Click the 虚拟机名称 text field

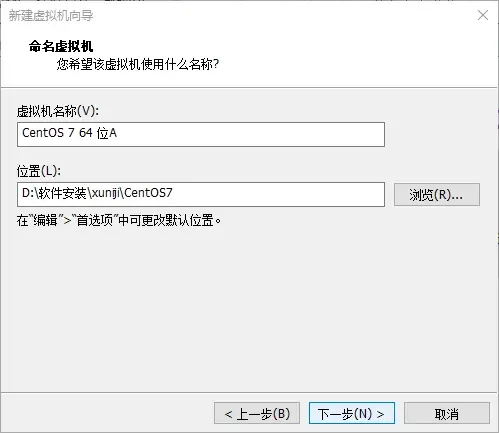click(201, 134)
